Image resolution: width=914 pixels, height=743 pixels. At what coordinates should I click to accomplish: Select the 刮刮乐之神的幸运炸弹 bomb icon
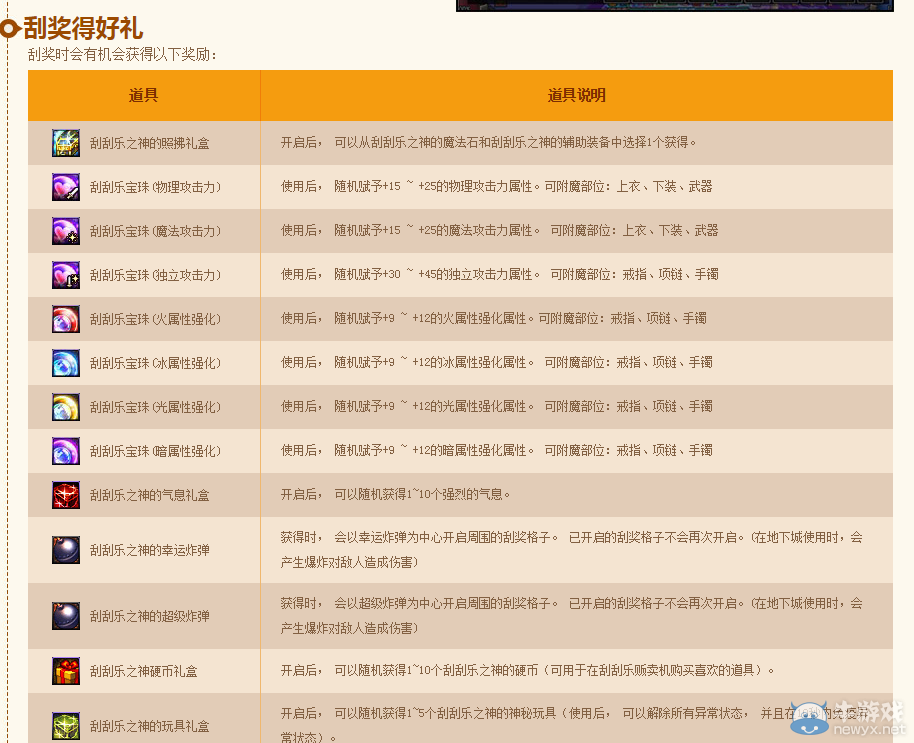click(65, 548)
